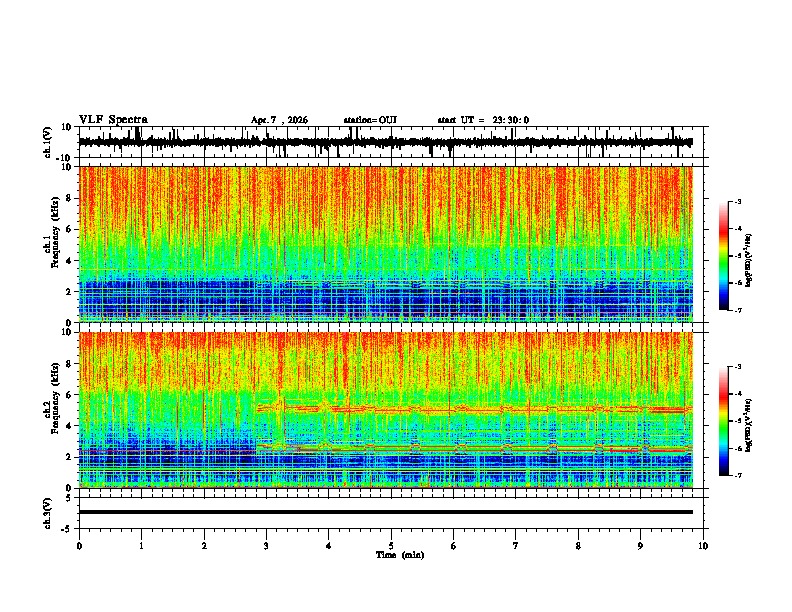Click the "5" tick on ch.3(V) axis
Image resolution: width=792 pixels, height=612 pixels.
pyautogui.click(x=69, y=498)
